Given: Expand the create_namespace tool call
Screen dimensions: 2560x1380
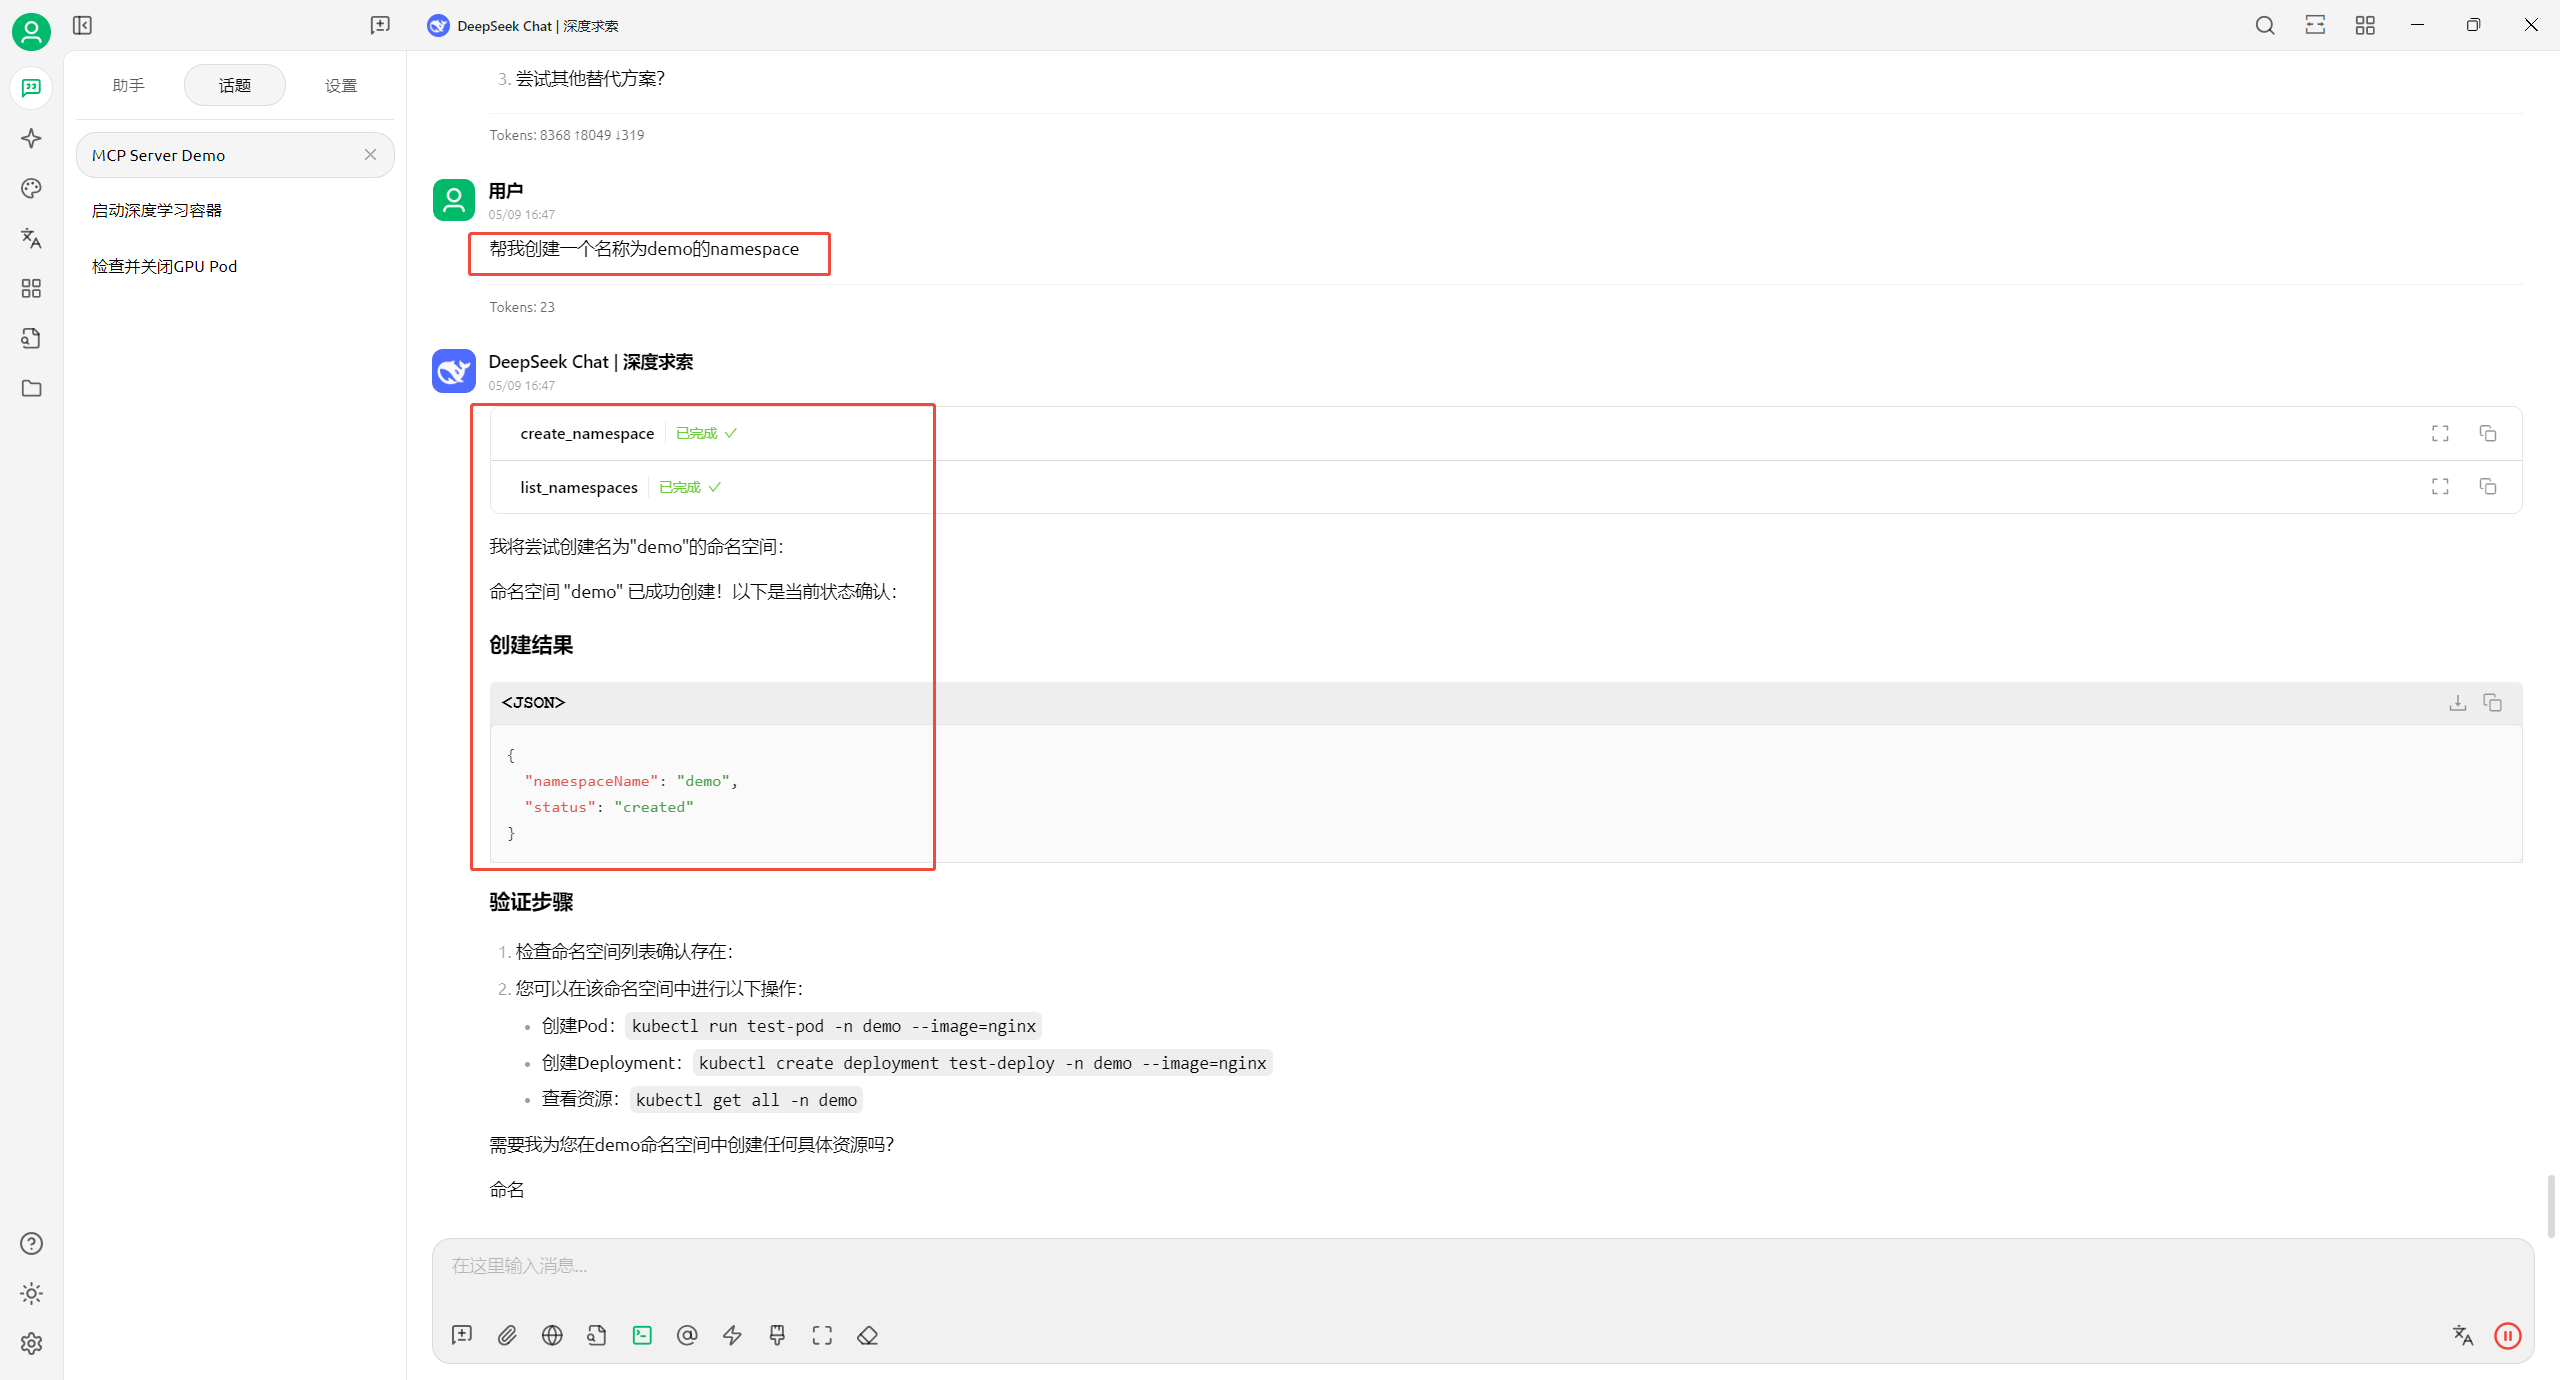Looking at the screenshot, I should point(587,433).
